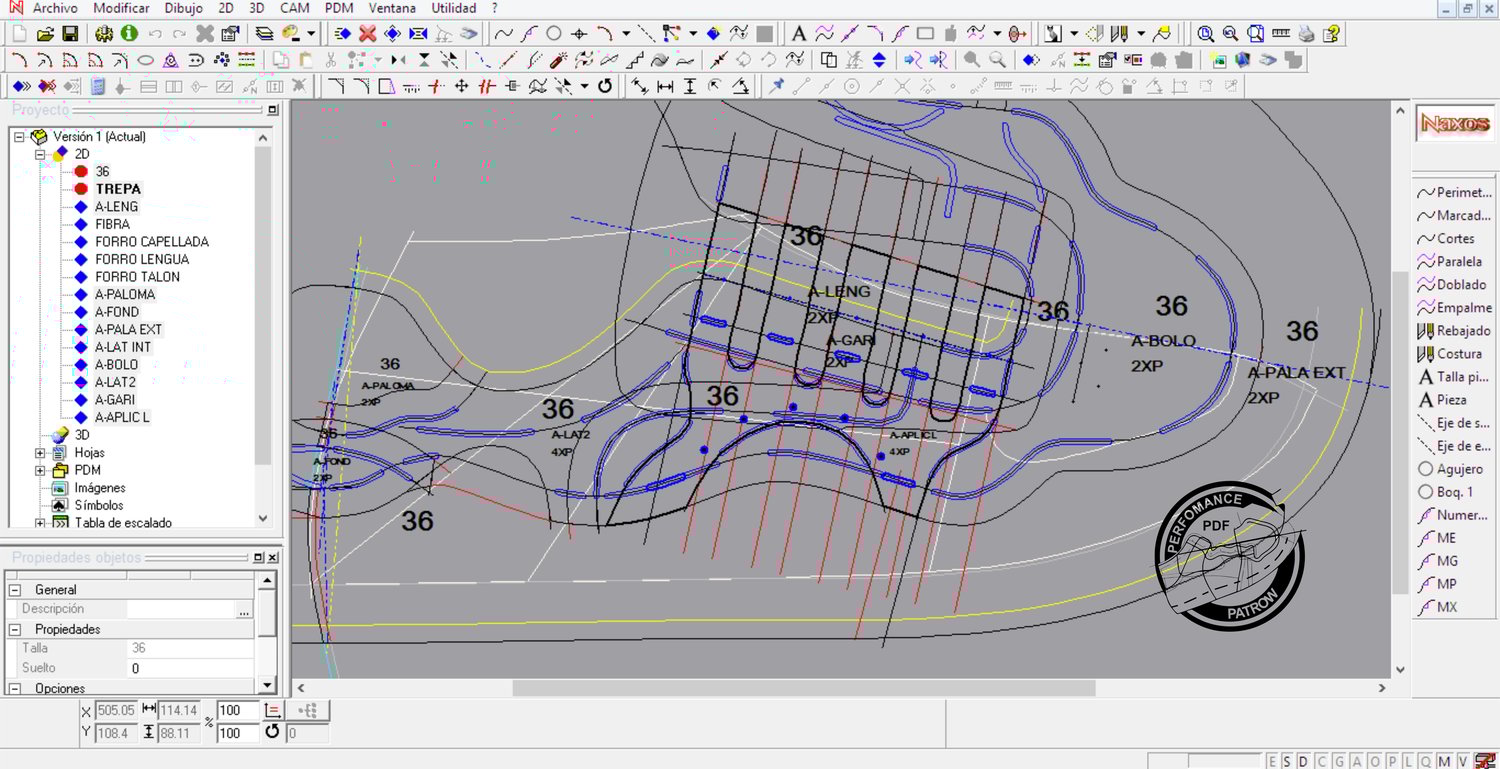Select the A-PALOMA piece in tree

125,294
